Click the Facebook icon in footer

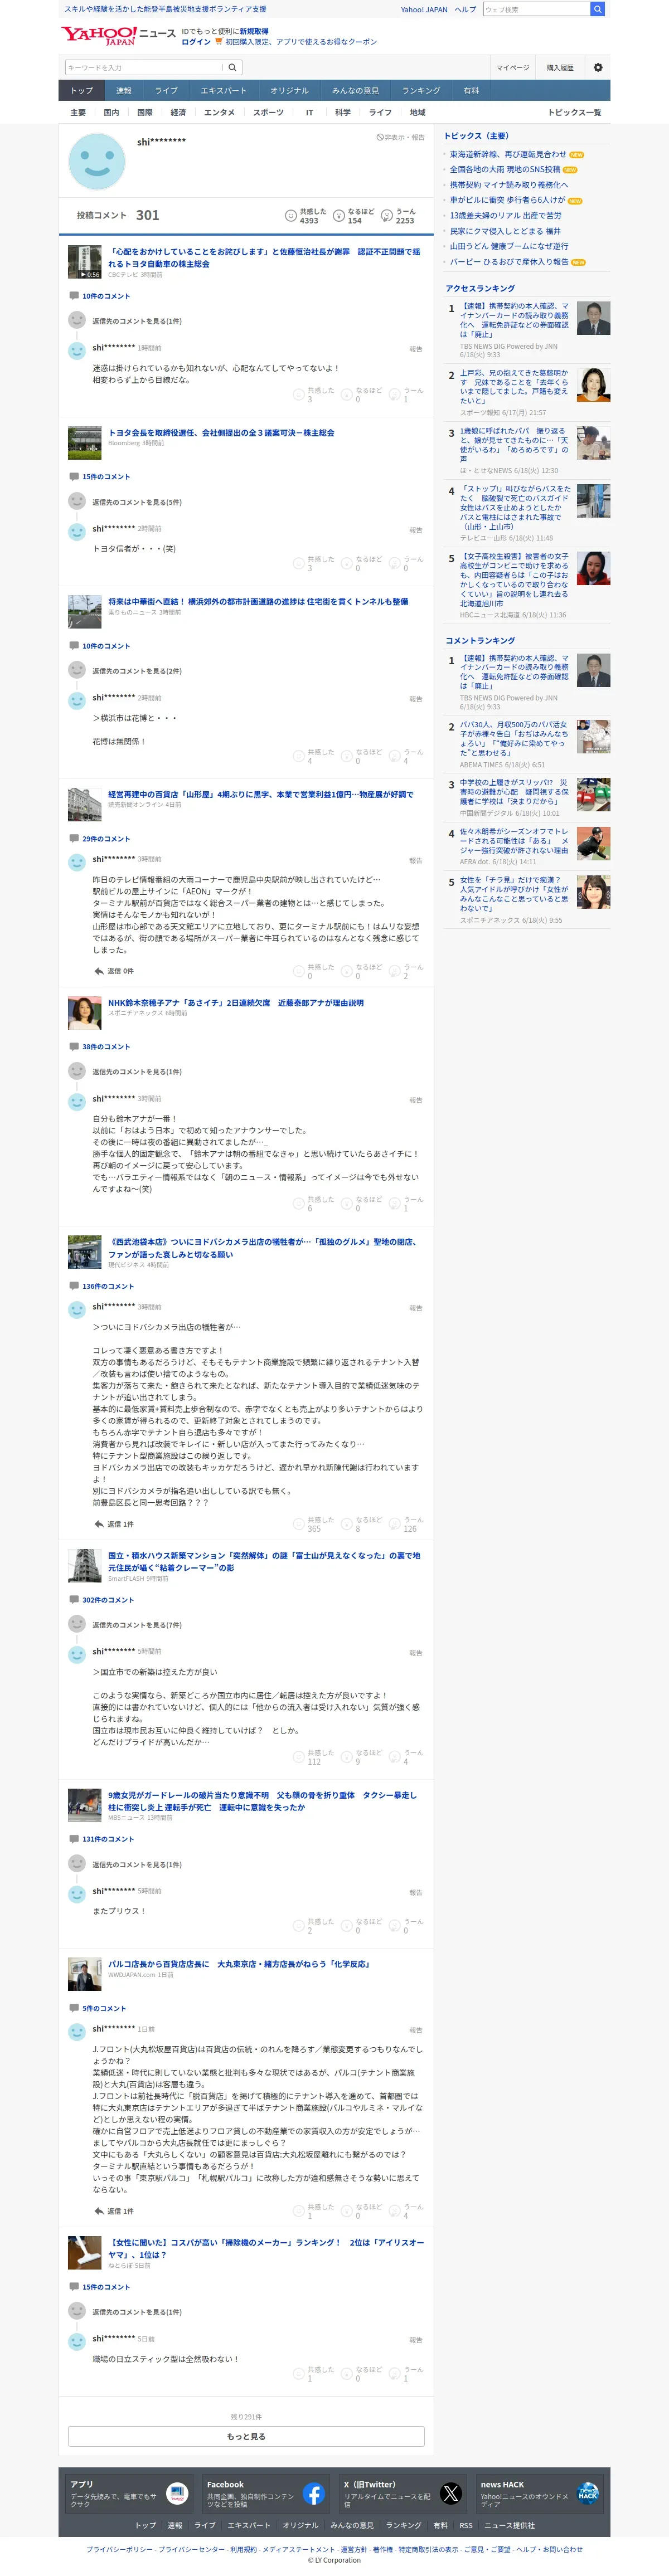pos(313,2493)
